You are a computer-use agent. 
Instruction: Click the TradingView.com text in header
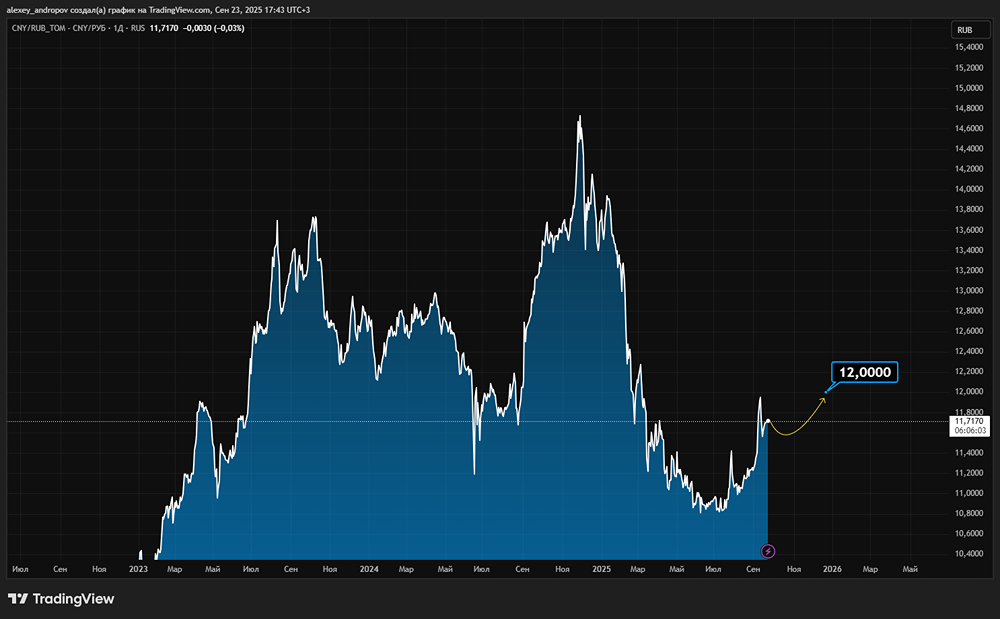pyautogui.click(x=181, y=9)
